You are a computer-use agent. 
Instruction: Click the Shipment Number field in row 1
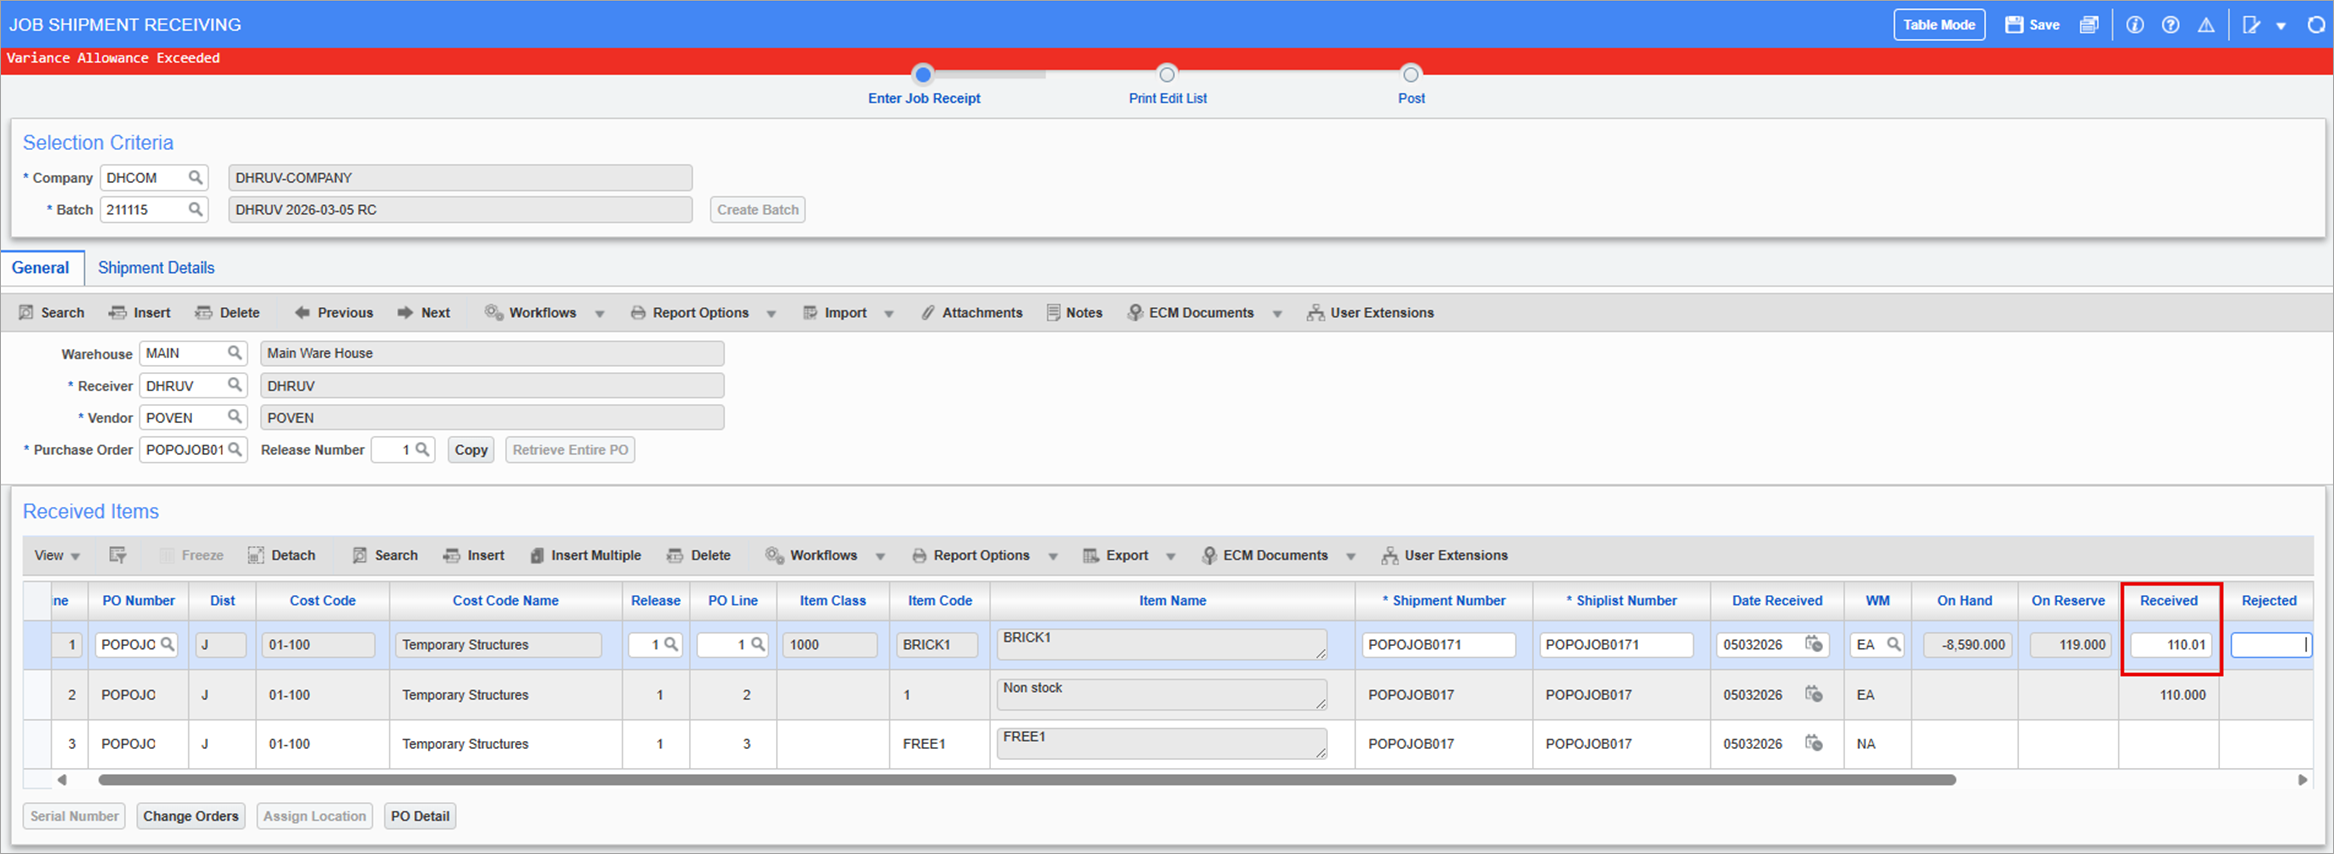click(x=1439, y=645)
